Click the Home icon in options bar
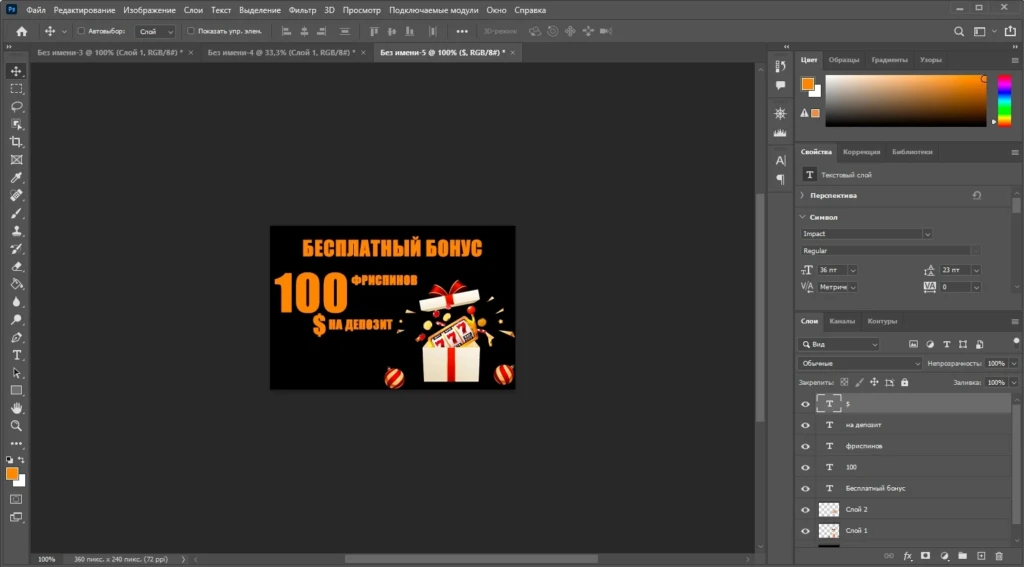Screen dimensions: 1024x567 [22, 31]
